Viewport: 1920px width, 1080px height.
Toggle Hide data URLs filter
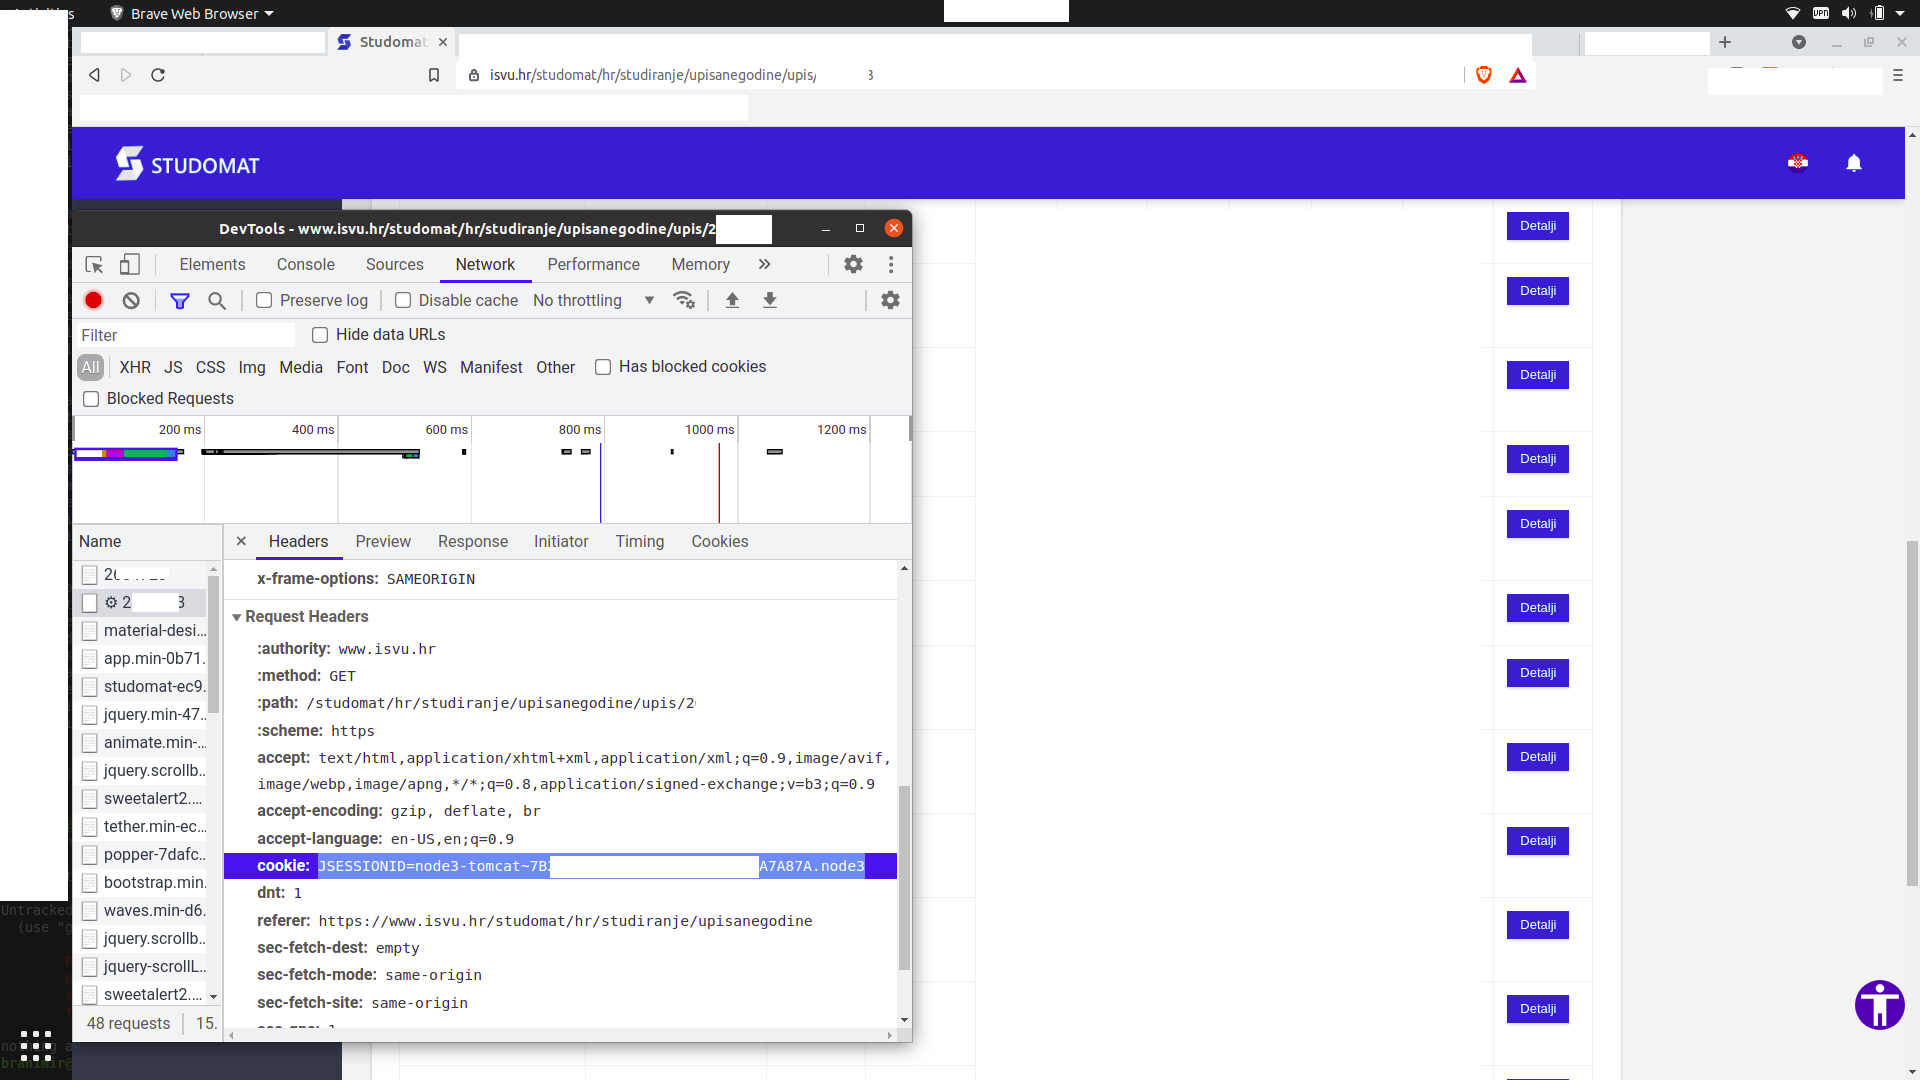(x=318, y=334)
